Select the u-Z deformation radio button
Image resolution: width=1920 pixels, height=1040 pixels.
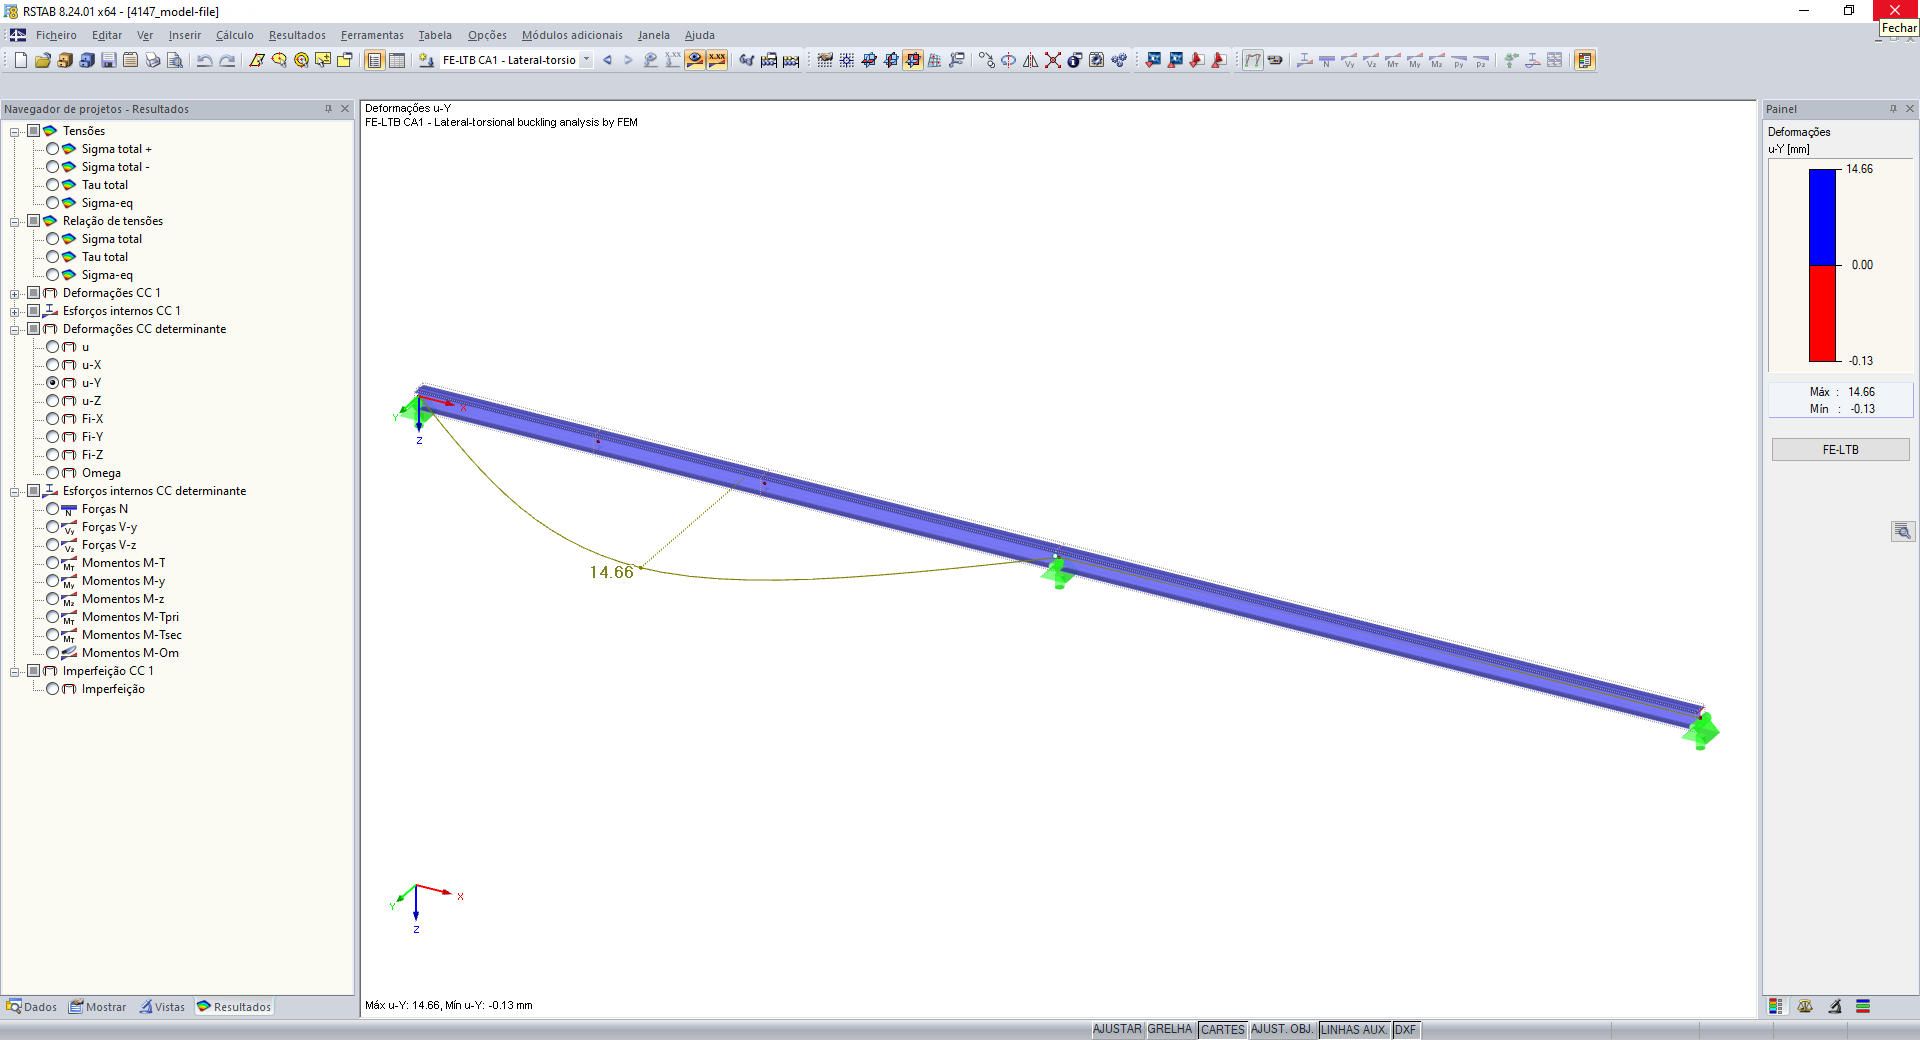(x=53, y=401)
